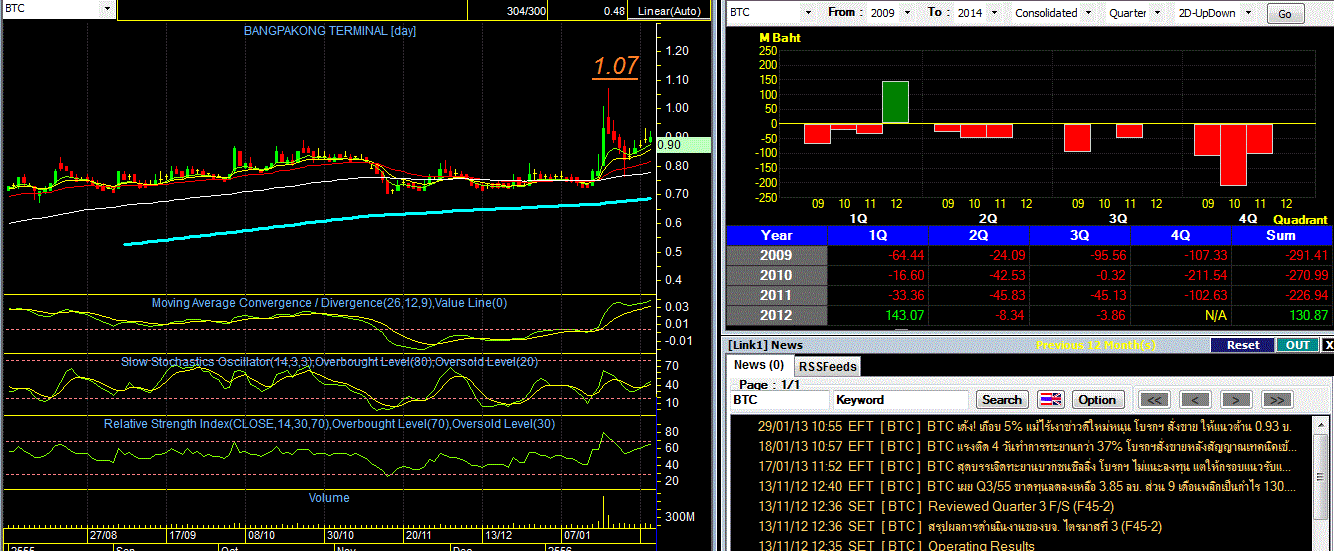Close the Link1 News panel with X
Image resolution: width=1334 pixels, height=551 pixels.
click(x=1328, y=345)
